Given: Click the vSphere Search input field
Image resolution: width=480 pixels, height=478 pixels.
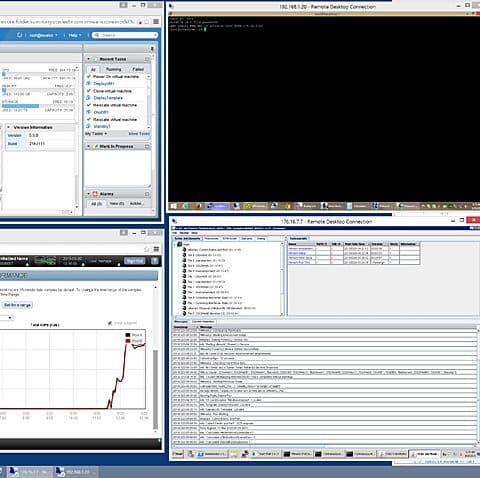Looking at the screenshot, I should pos(125,35).
